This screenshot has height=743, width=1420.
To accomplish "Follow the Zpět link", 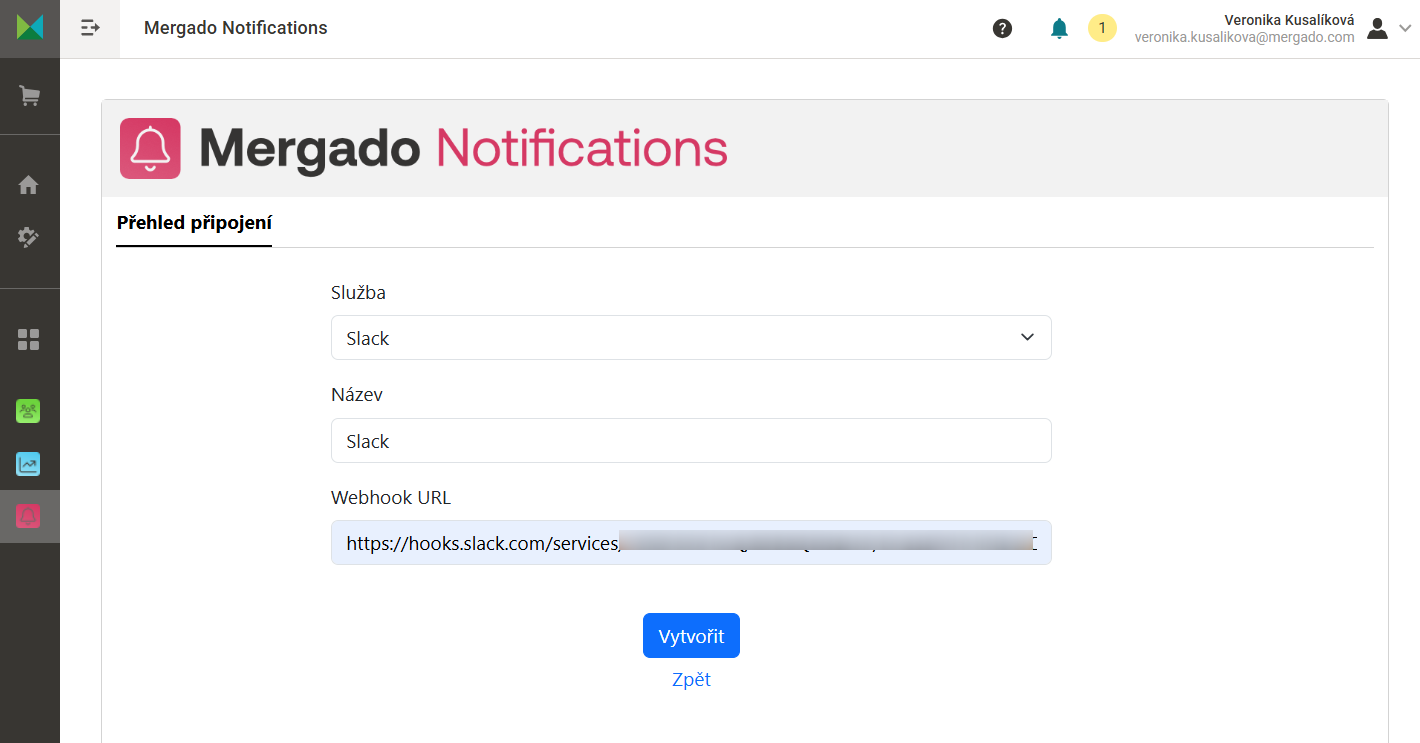I will pos(691,680).
